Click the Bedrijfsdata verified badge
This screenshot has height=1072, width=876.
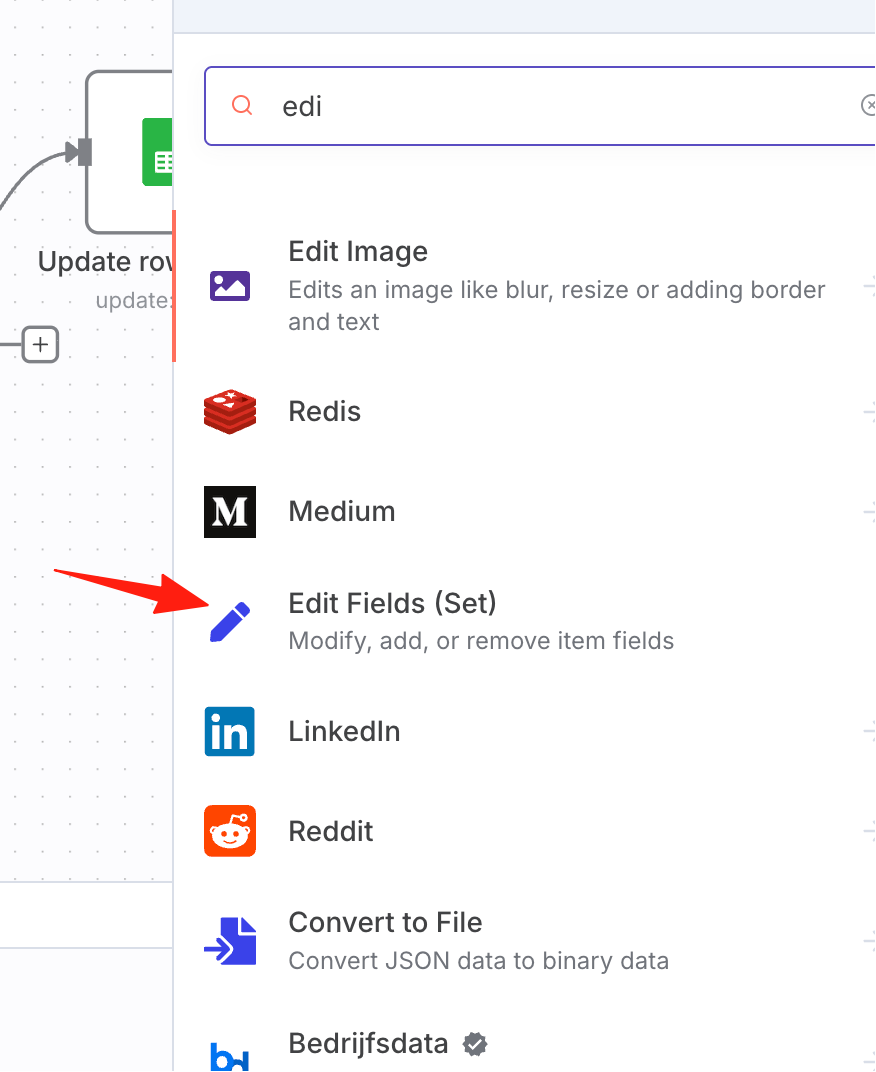tap(475, 1044)
